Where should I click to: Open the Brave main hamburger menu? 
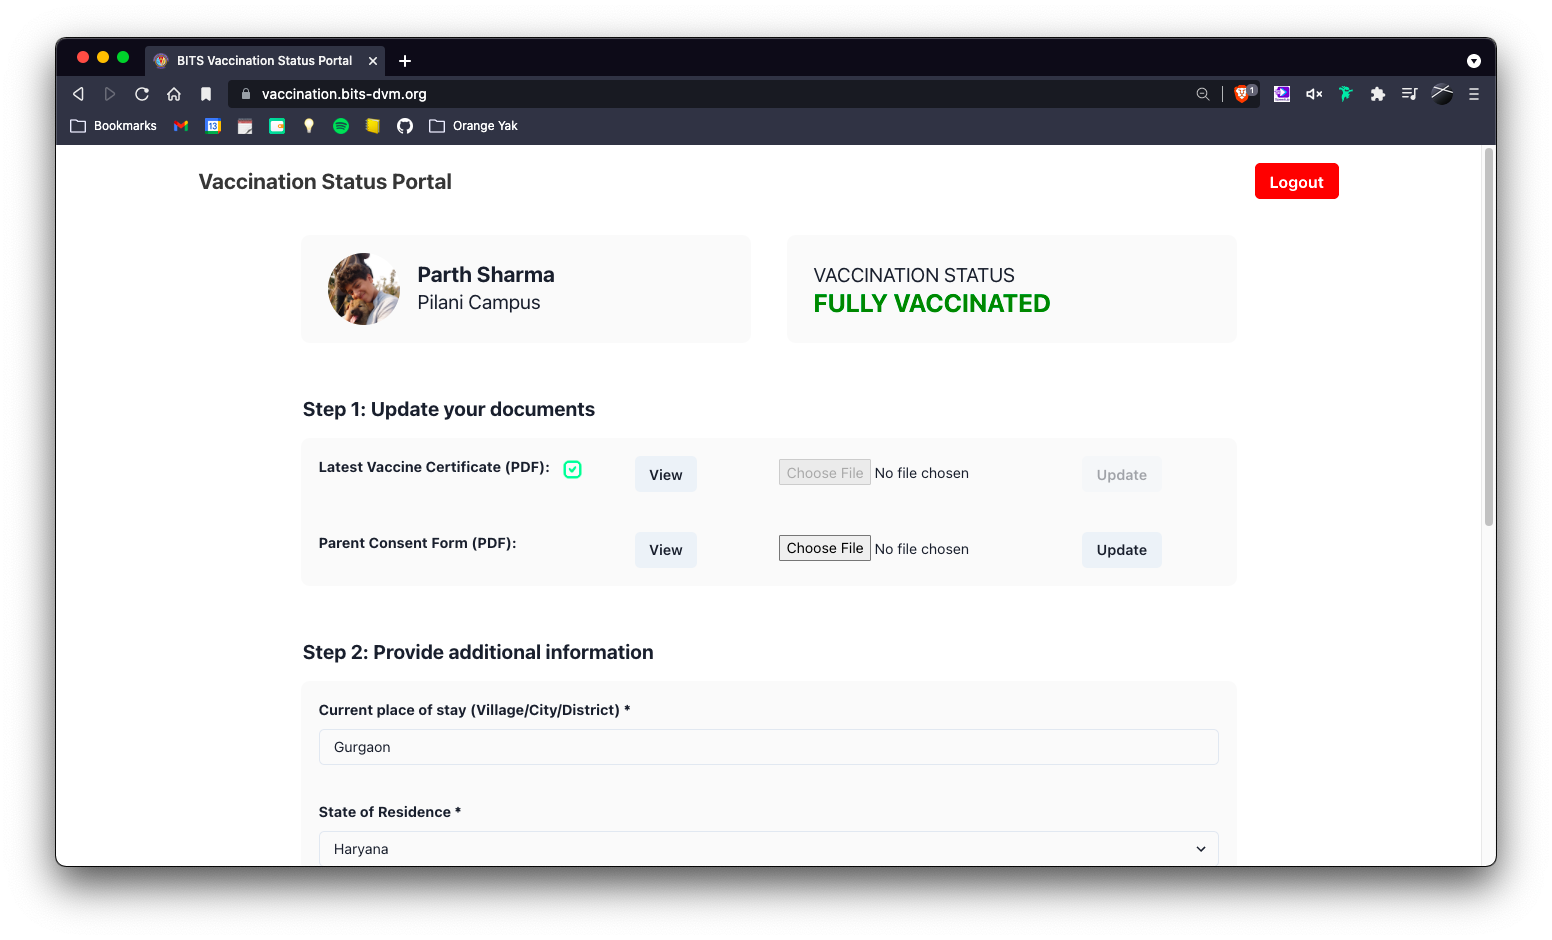1473,94
